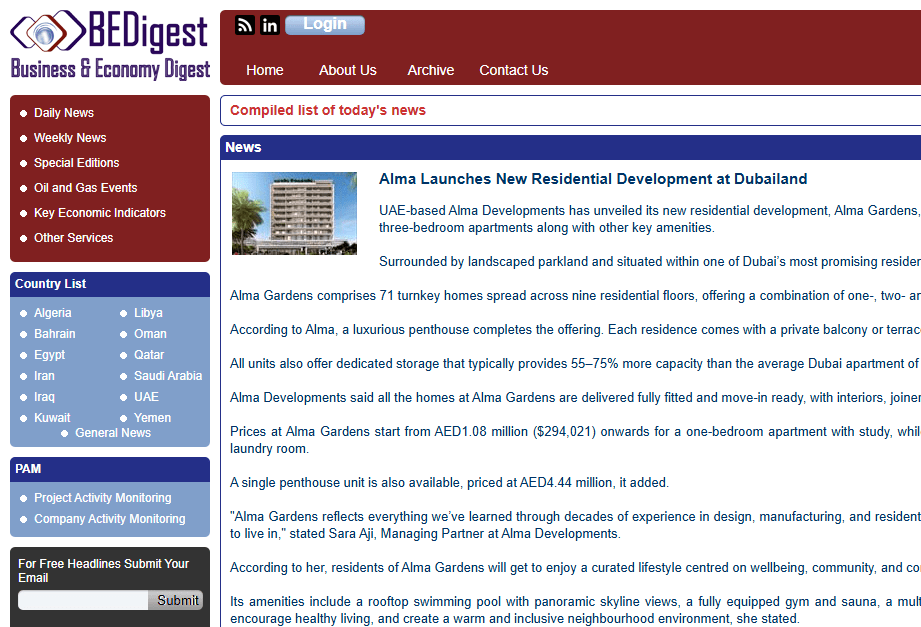The width and height of the screenshot is (921, 627).
Task: Open Other Services link
Action: [73, 238]
